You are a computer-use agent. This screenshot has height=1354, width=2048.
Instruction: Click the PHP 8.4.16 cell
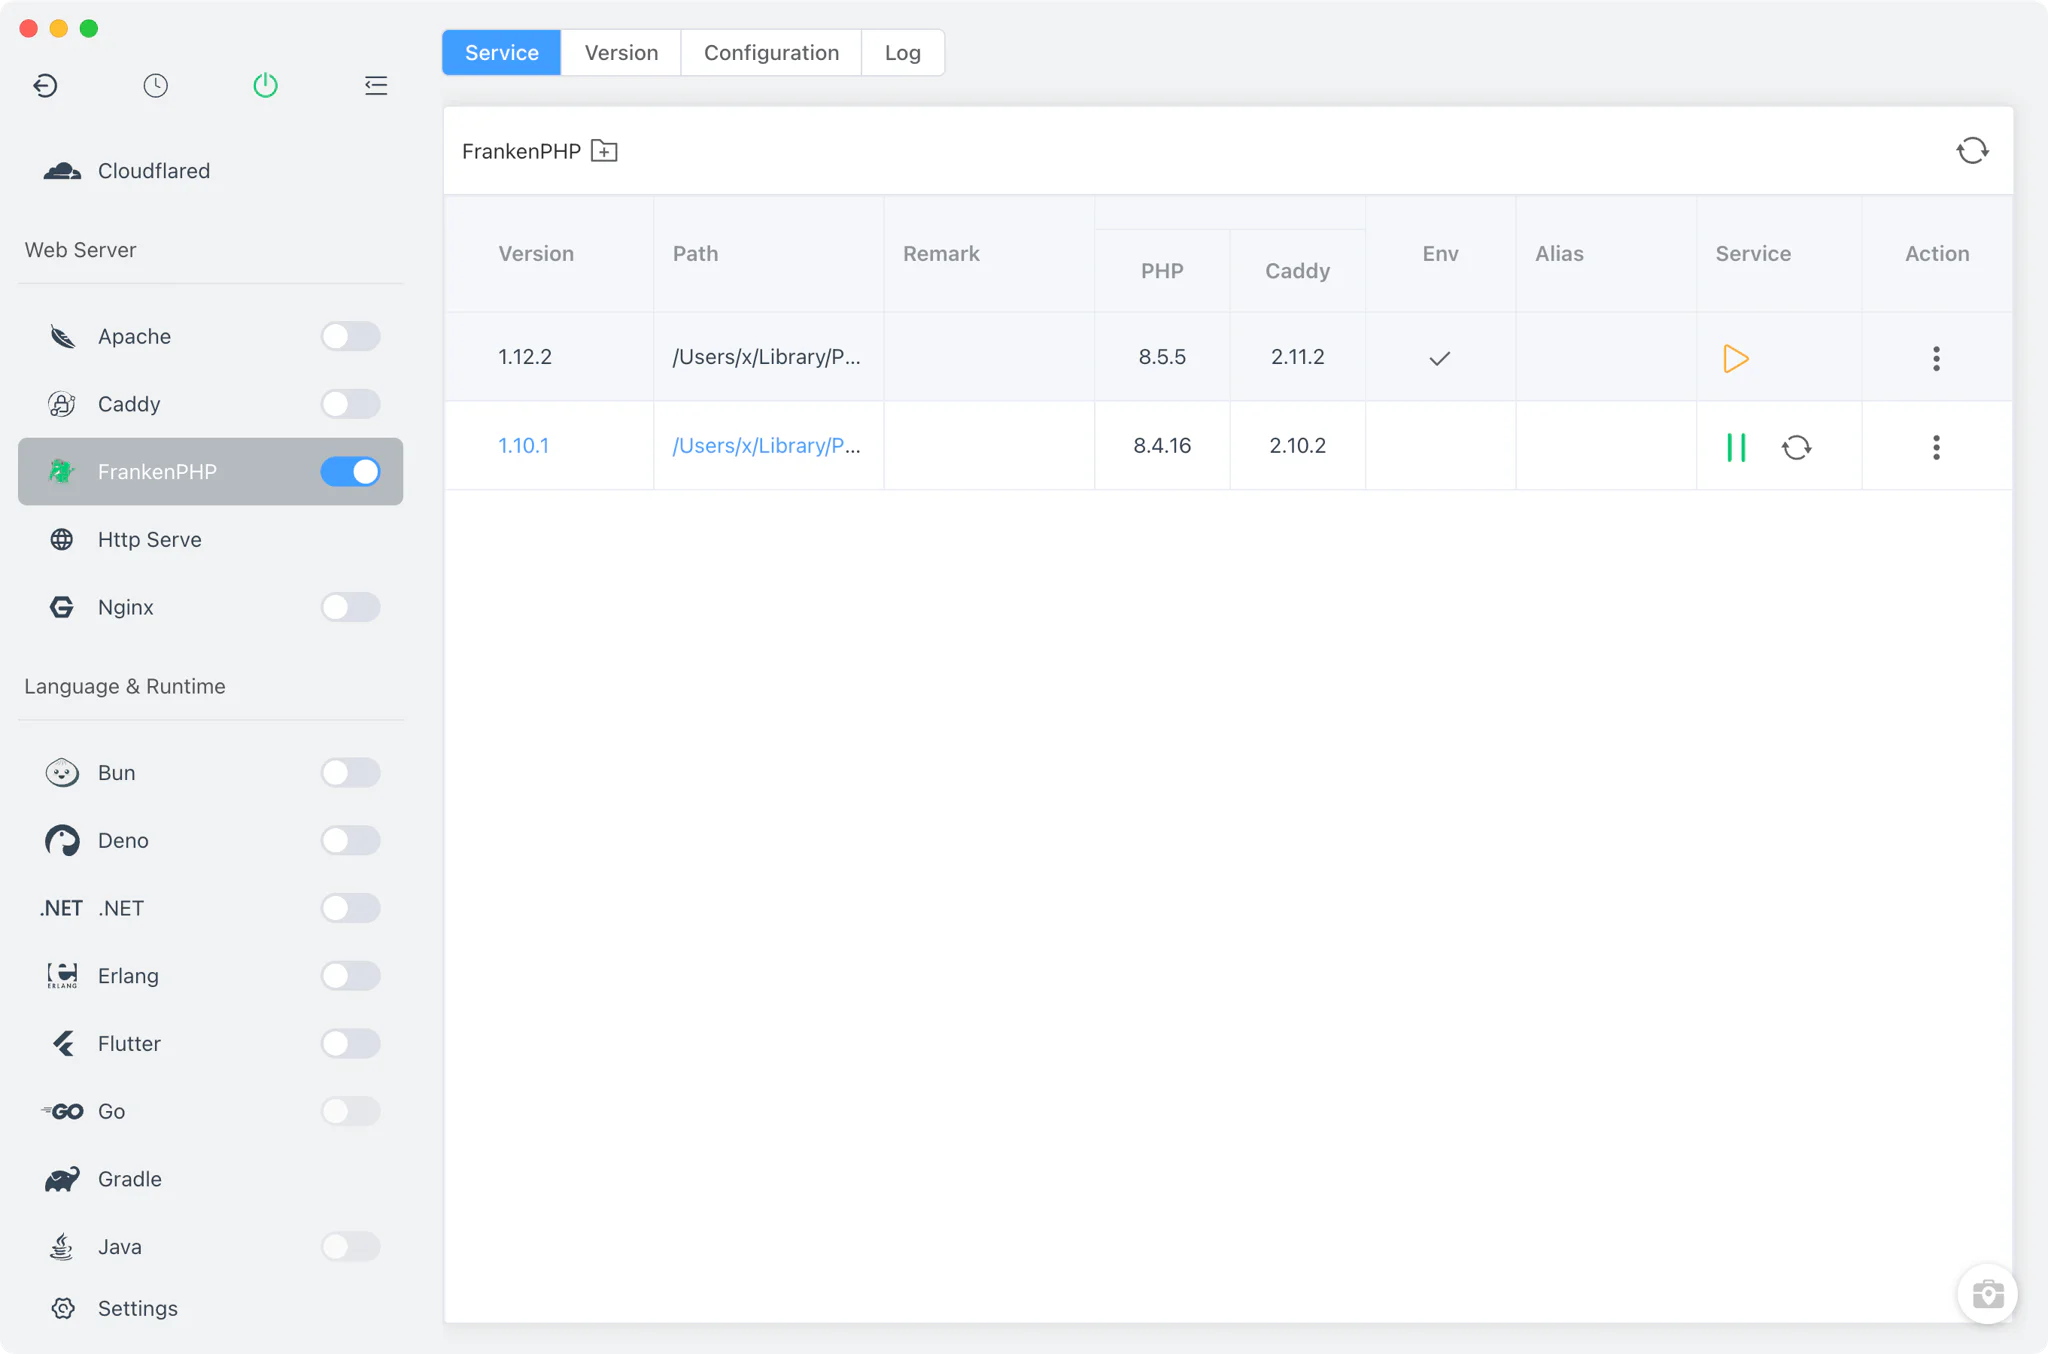(x=1162, y=445)
